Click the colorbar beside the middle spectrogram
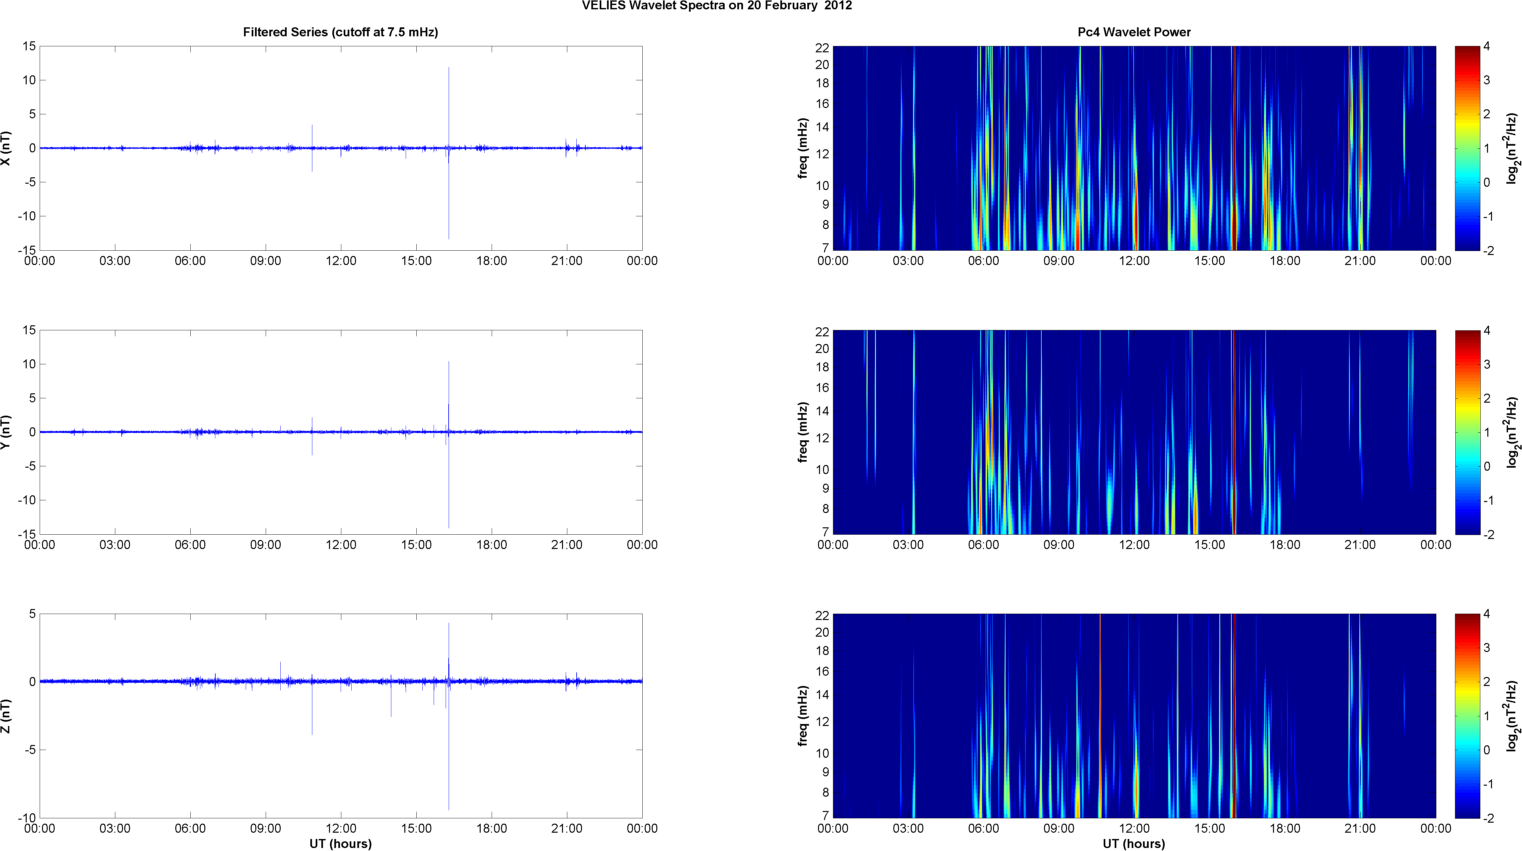The image size is (1522, 851). [1466, 432]
